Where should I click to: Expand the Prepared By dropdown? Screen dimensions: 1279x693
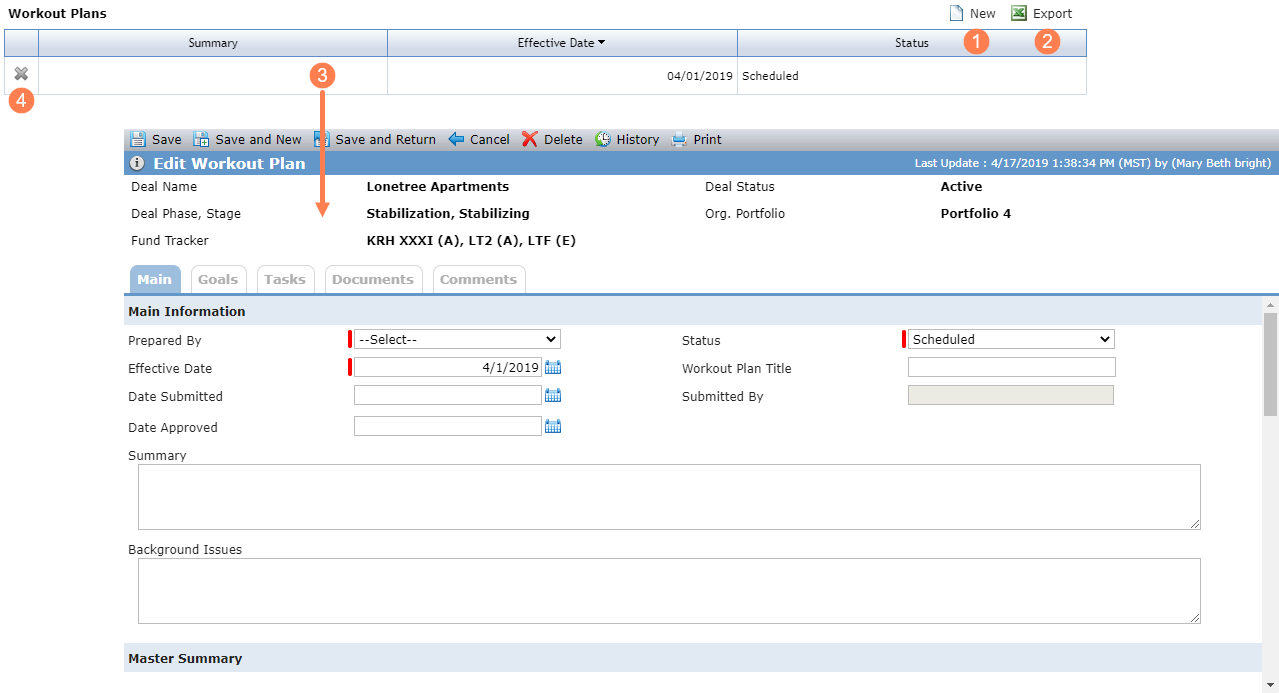[457, 339]
